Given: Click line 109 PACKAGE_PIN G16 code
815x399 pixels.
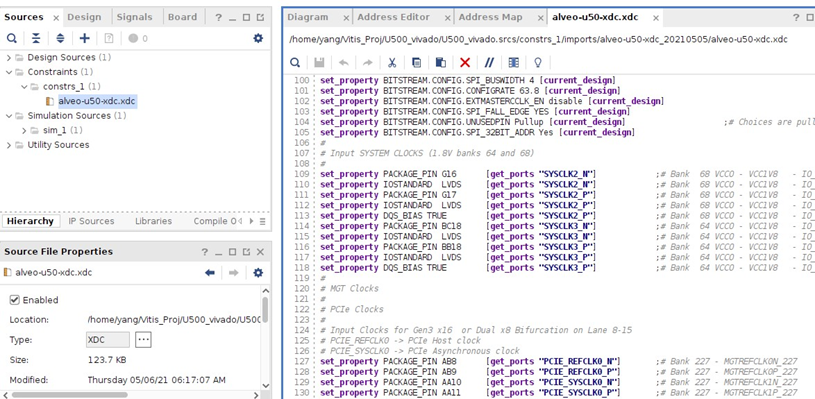Looking at the screenshot, I should 458,174.
